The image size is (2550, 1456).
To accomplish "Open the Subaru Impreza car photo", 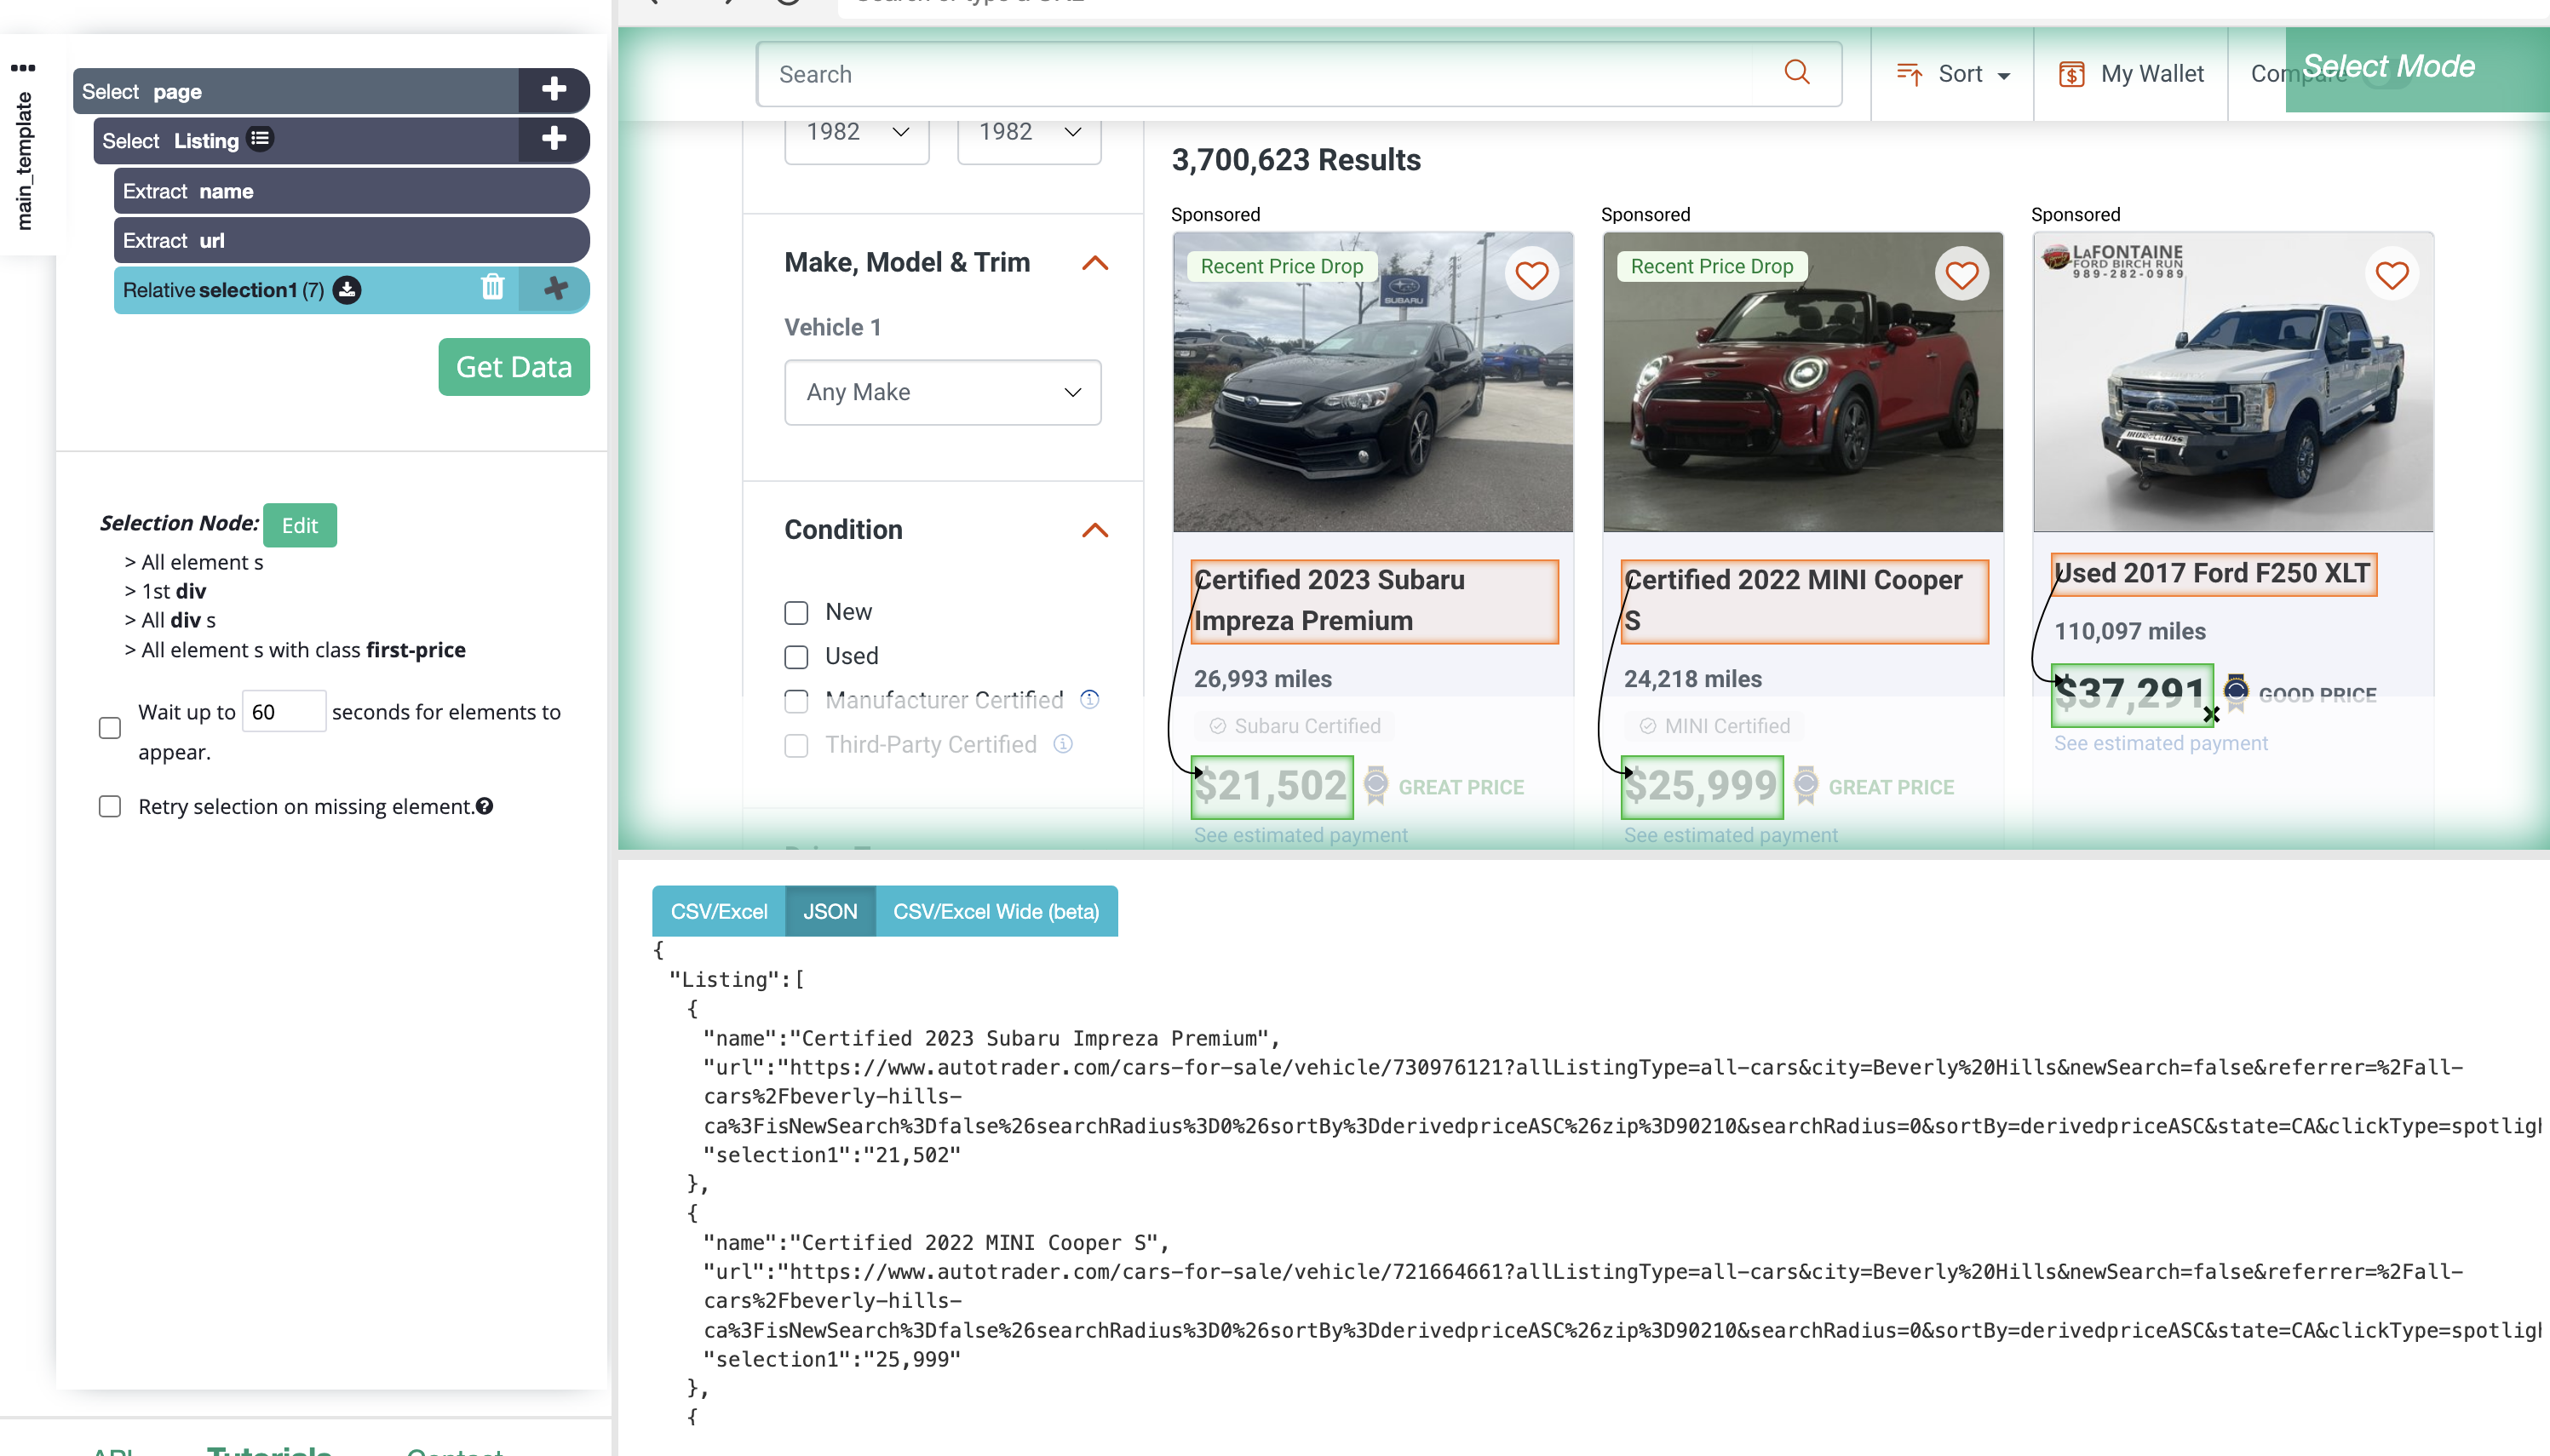I will point(1373,382).
